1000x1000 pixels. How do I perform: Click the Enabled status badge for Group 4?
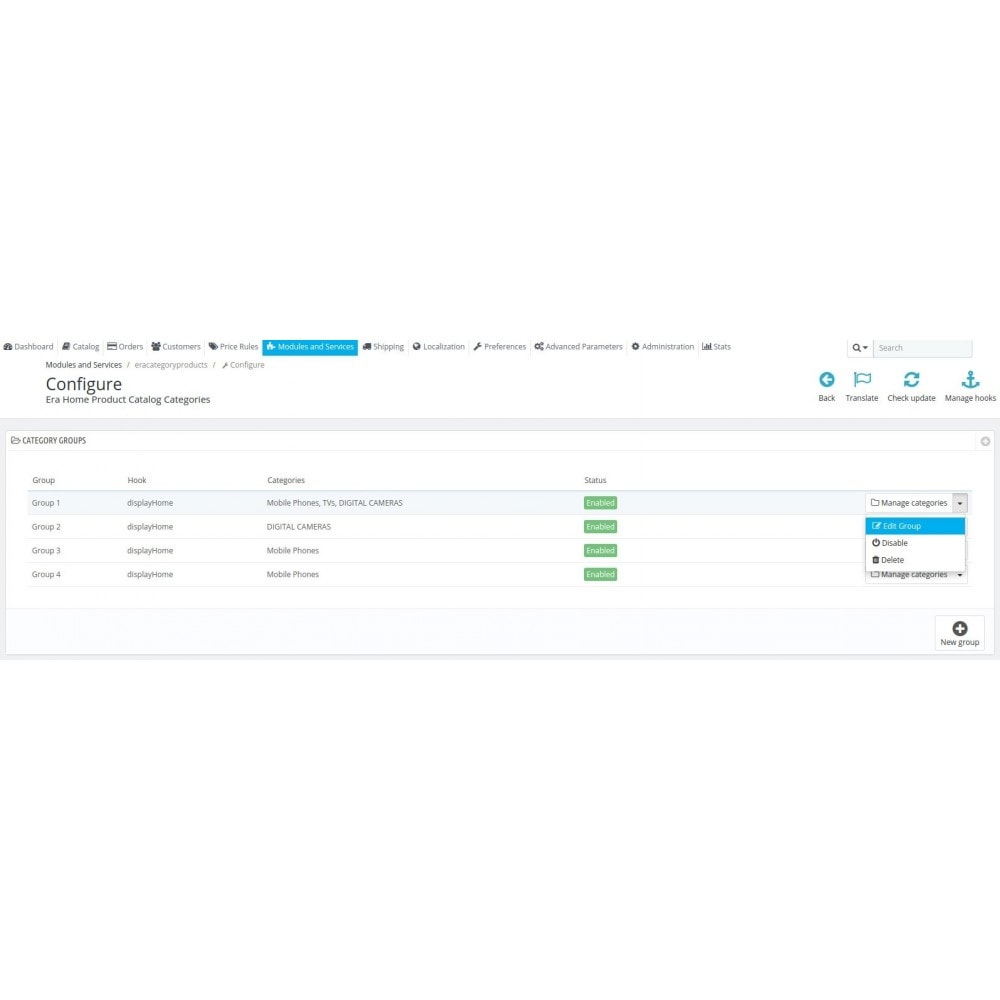[x=600, y=575]
